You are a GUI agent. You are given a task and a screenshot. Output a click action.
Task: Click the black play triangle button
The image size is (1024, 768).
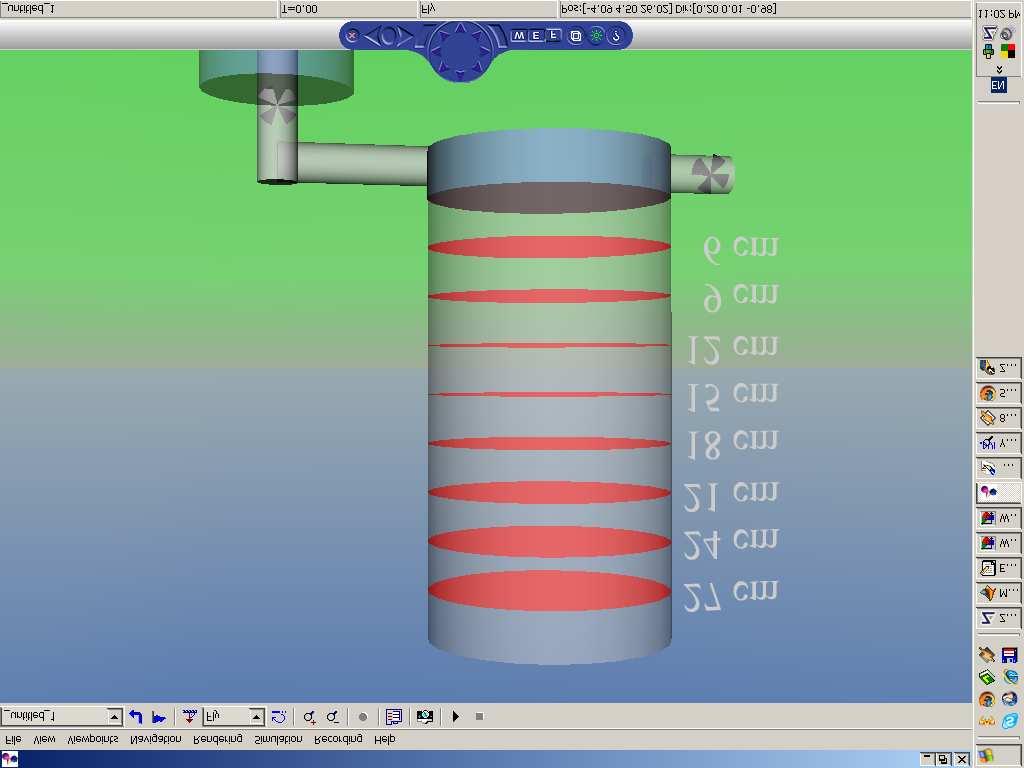456,716
